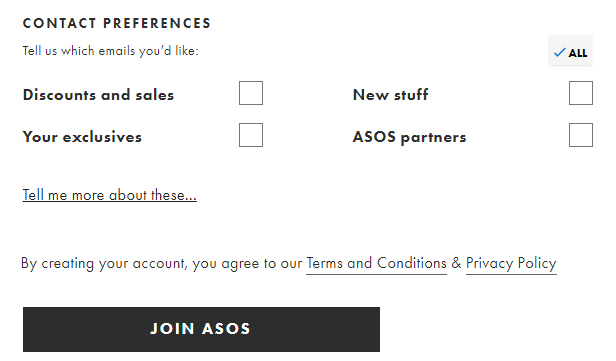Select all email preferences with ALL button

coord(570,51)
